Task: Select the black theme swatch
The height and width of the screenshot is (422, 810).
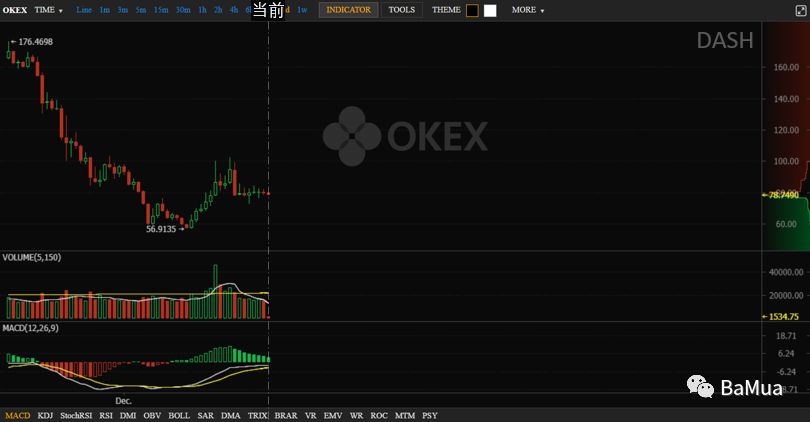Action: pos(472,10)
